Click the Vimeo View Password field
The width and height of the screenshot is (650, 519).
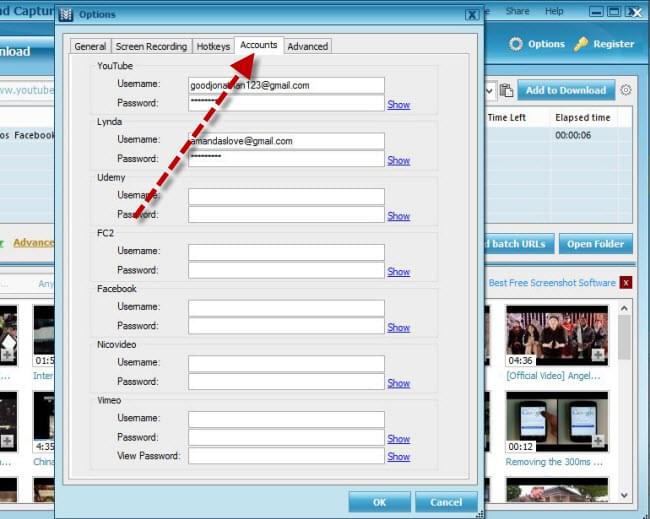286,456
